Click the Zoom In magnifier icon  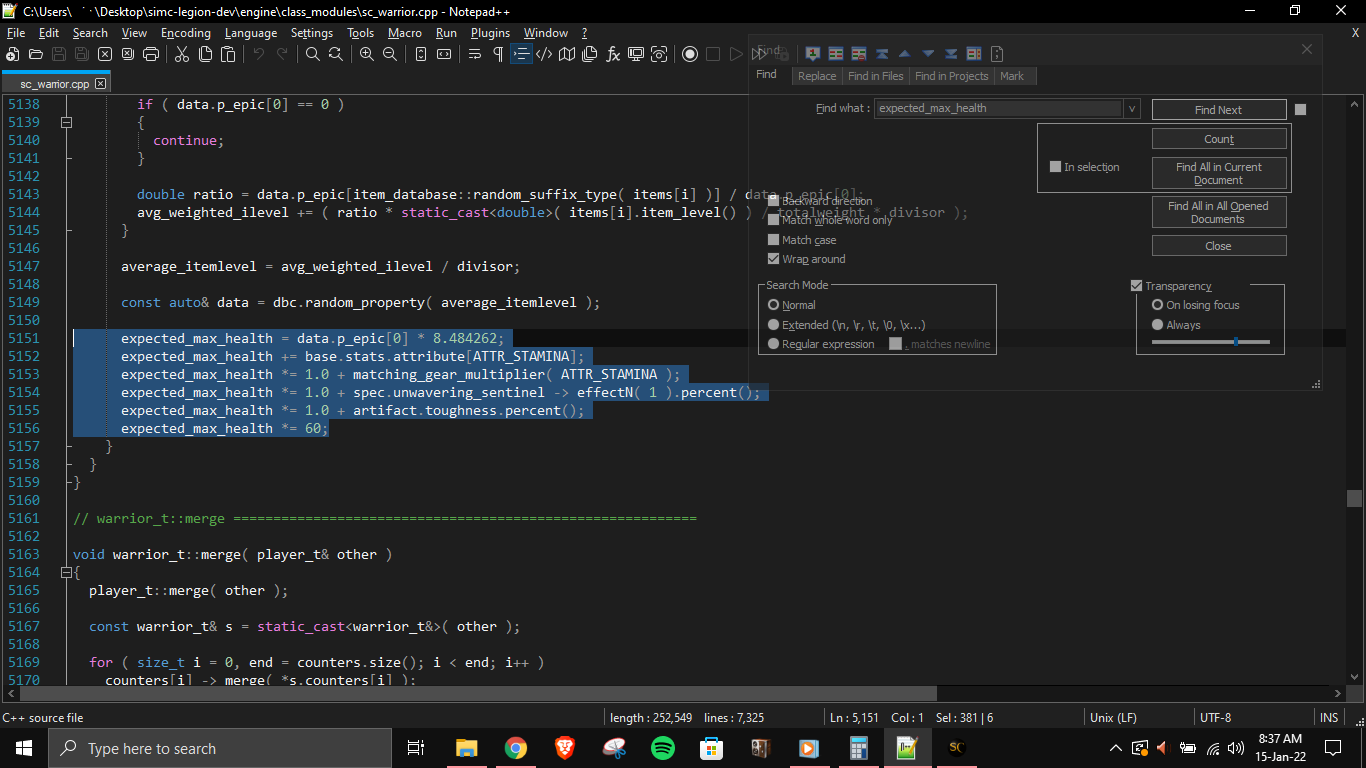coord(367,54)
